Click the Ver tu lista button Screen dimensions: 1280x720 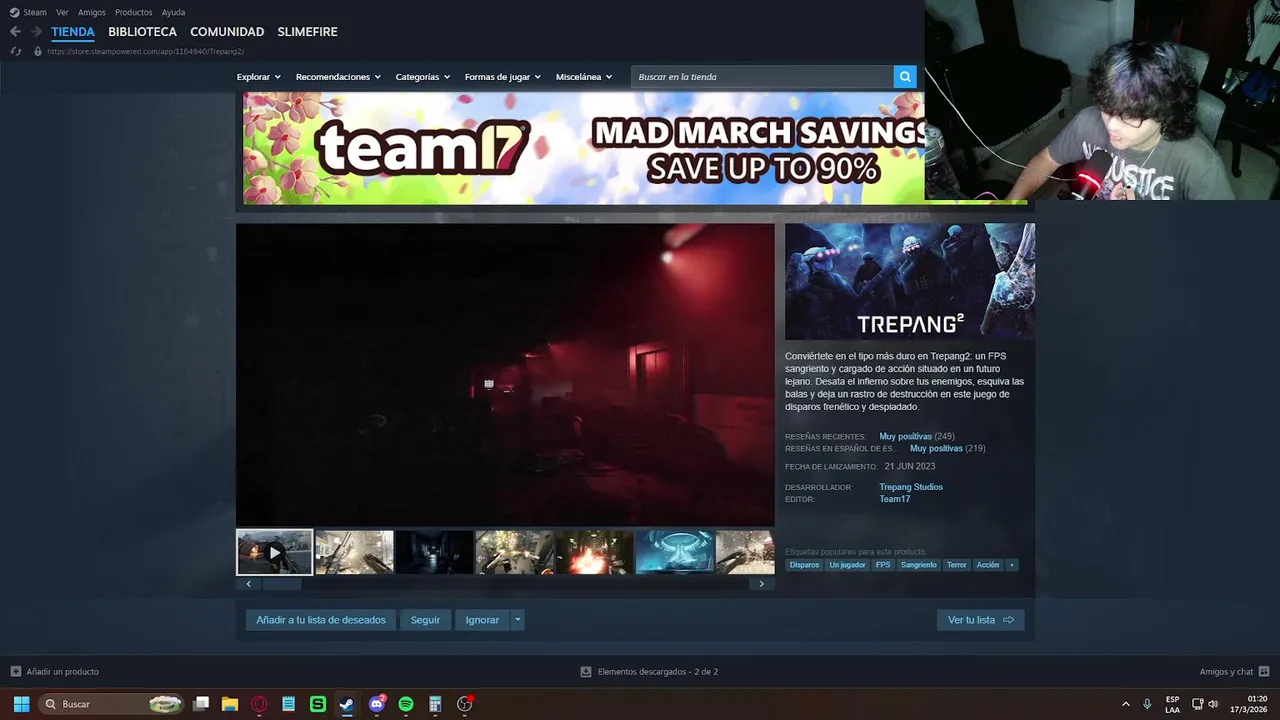pyautogui.click(x=980, y=620)
